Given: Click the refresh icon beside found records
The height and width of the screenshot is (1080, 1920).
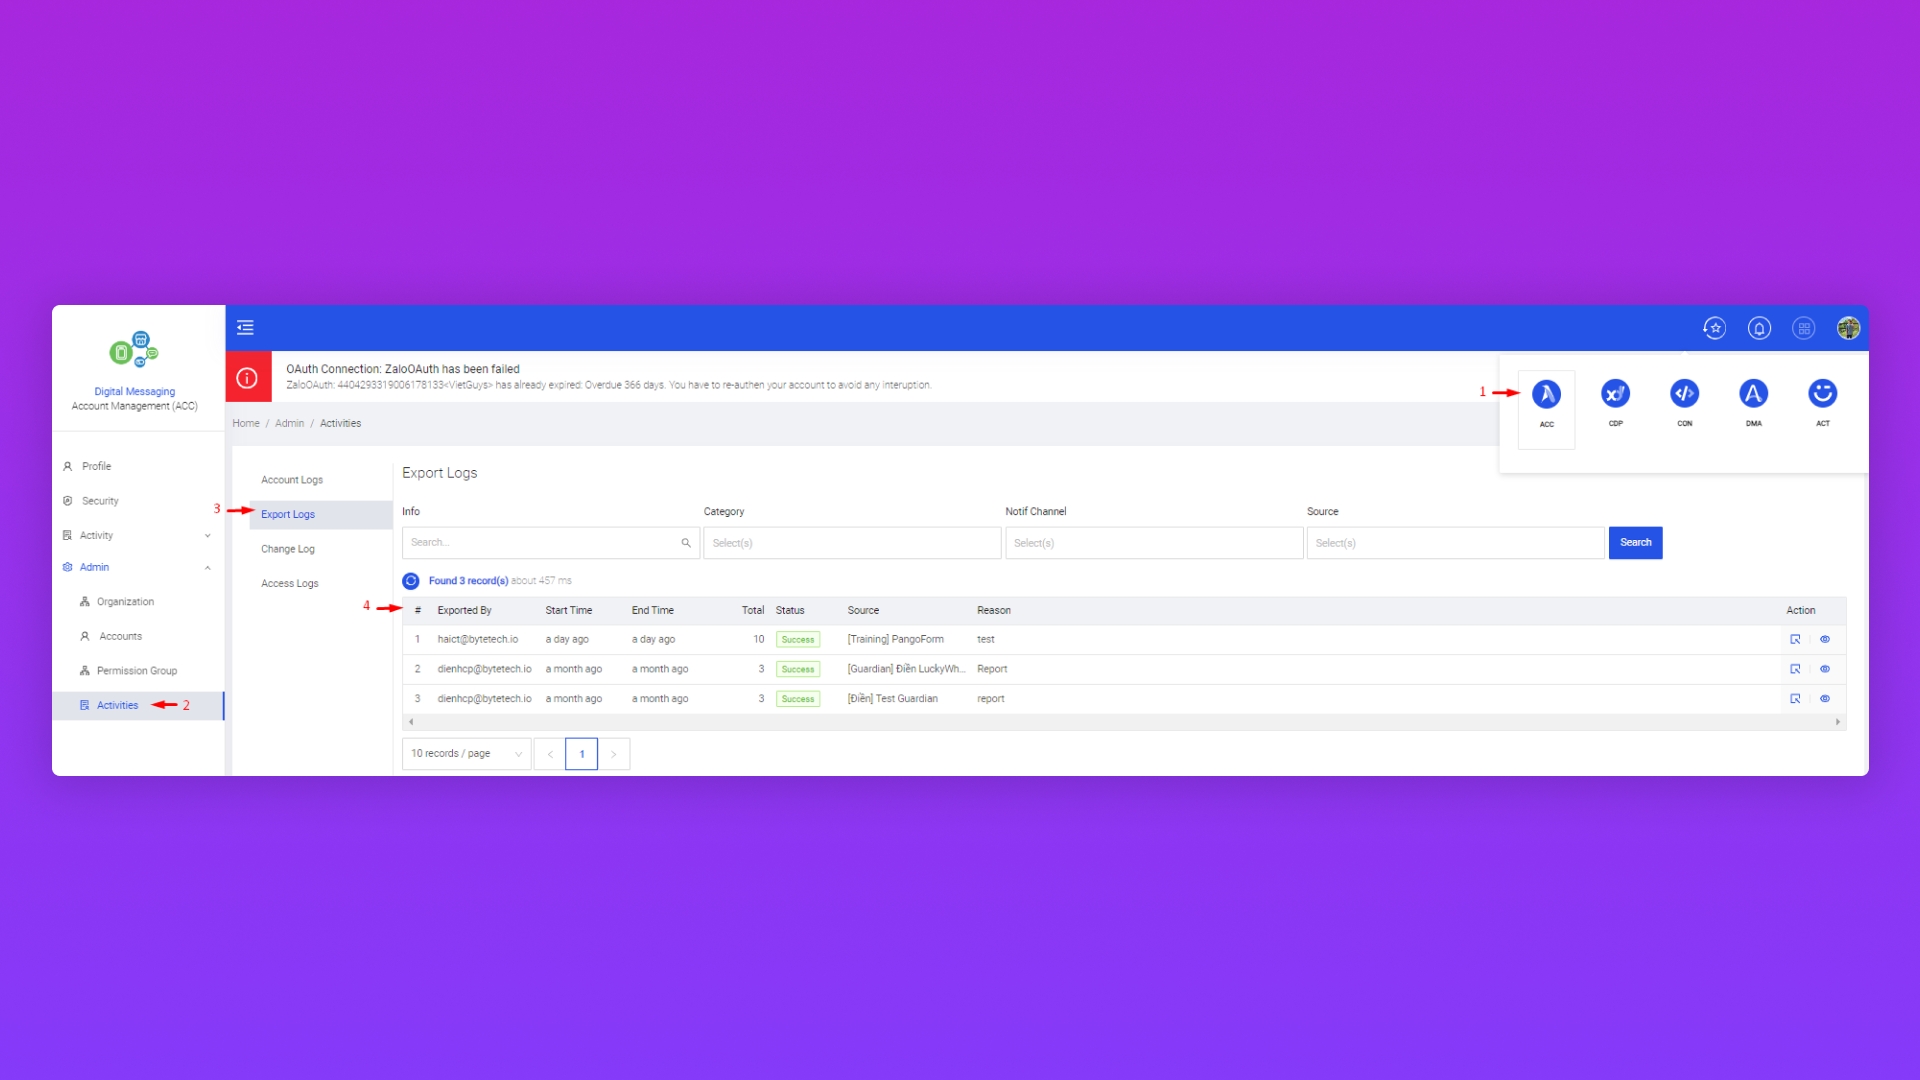Looking at the screenshot, I should [x=411, y=581].
